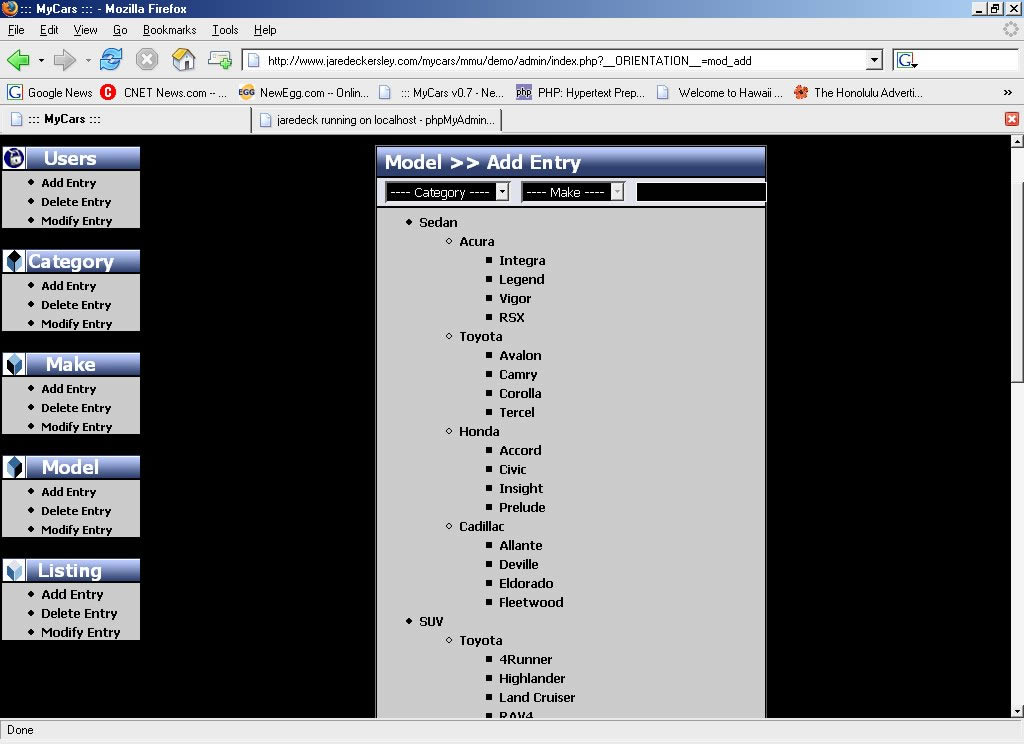Screen dimensions: 1024x744
Task: Close the current tab with red X
Action: [x=1012, y=119]
